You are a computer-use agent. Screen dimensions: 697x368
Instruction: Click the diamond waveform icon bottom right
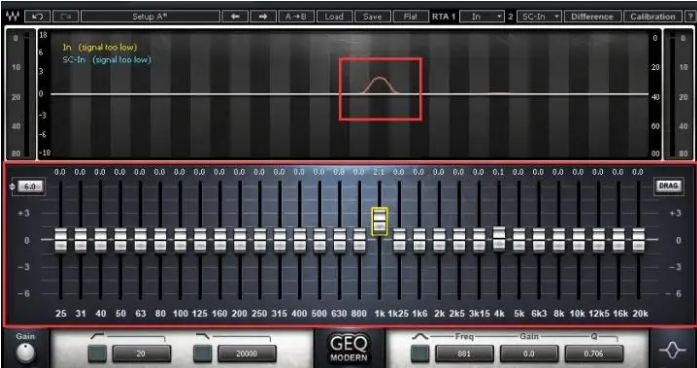coord(673,350)
